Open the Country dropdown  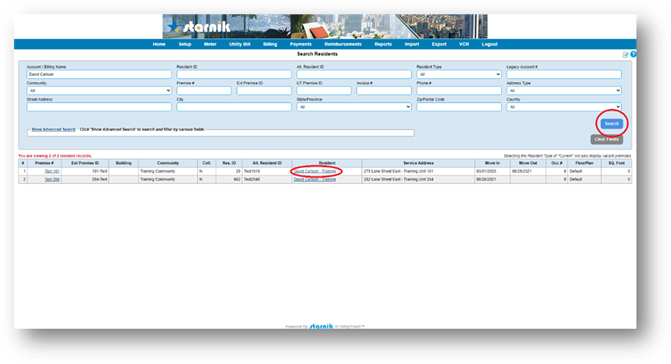click(x=564, y=107)
